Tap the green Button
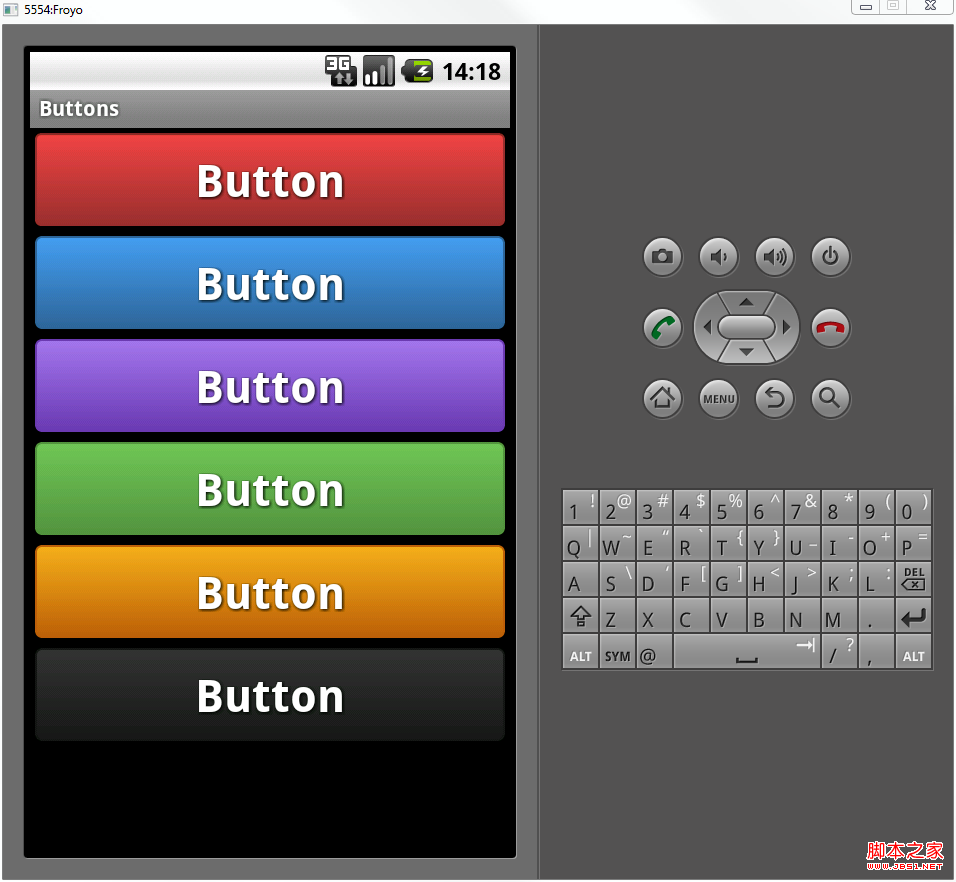 pyautogui.click(x=270, y=489)
